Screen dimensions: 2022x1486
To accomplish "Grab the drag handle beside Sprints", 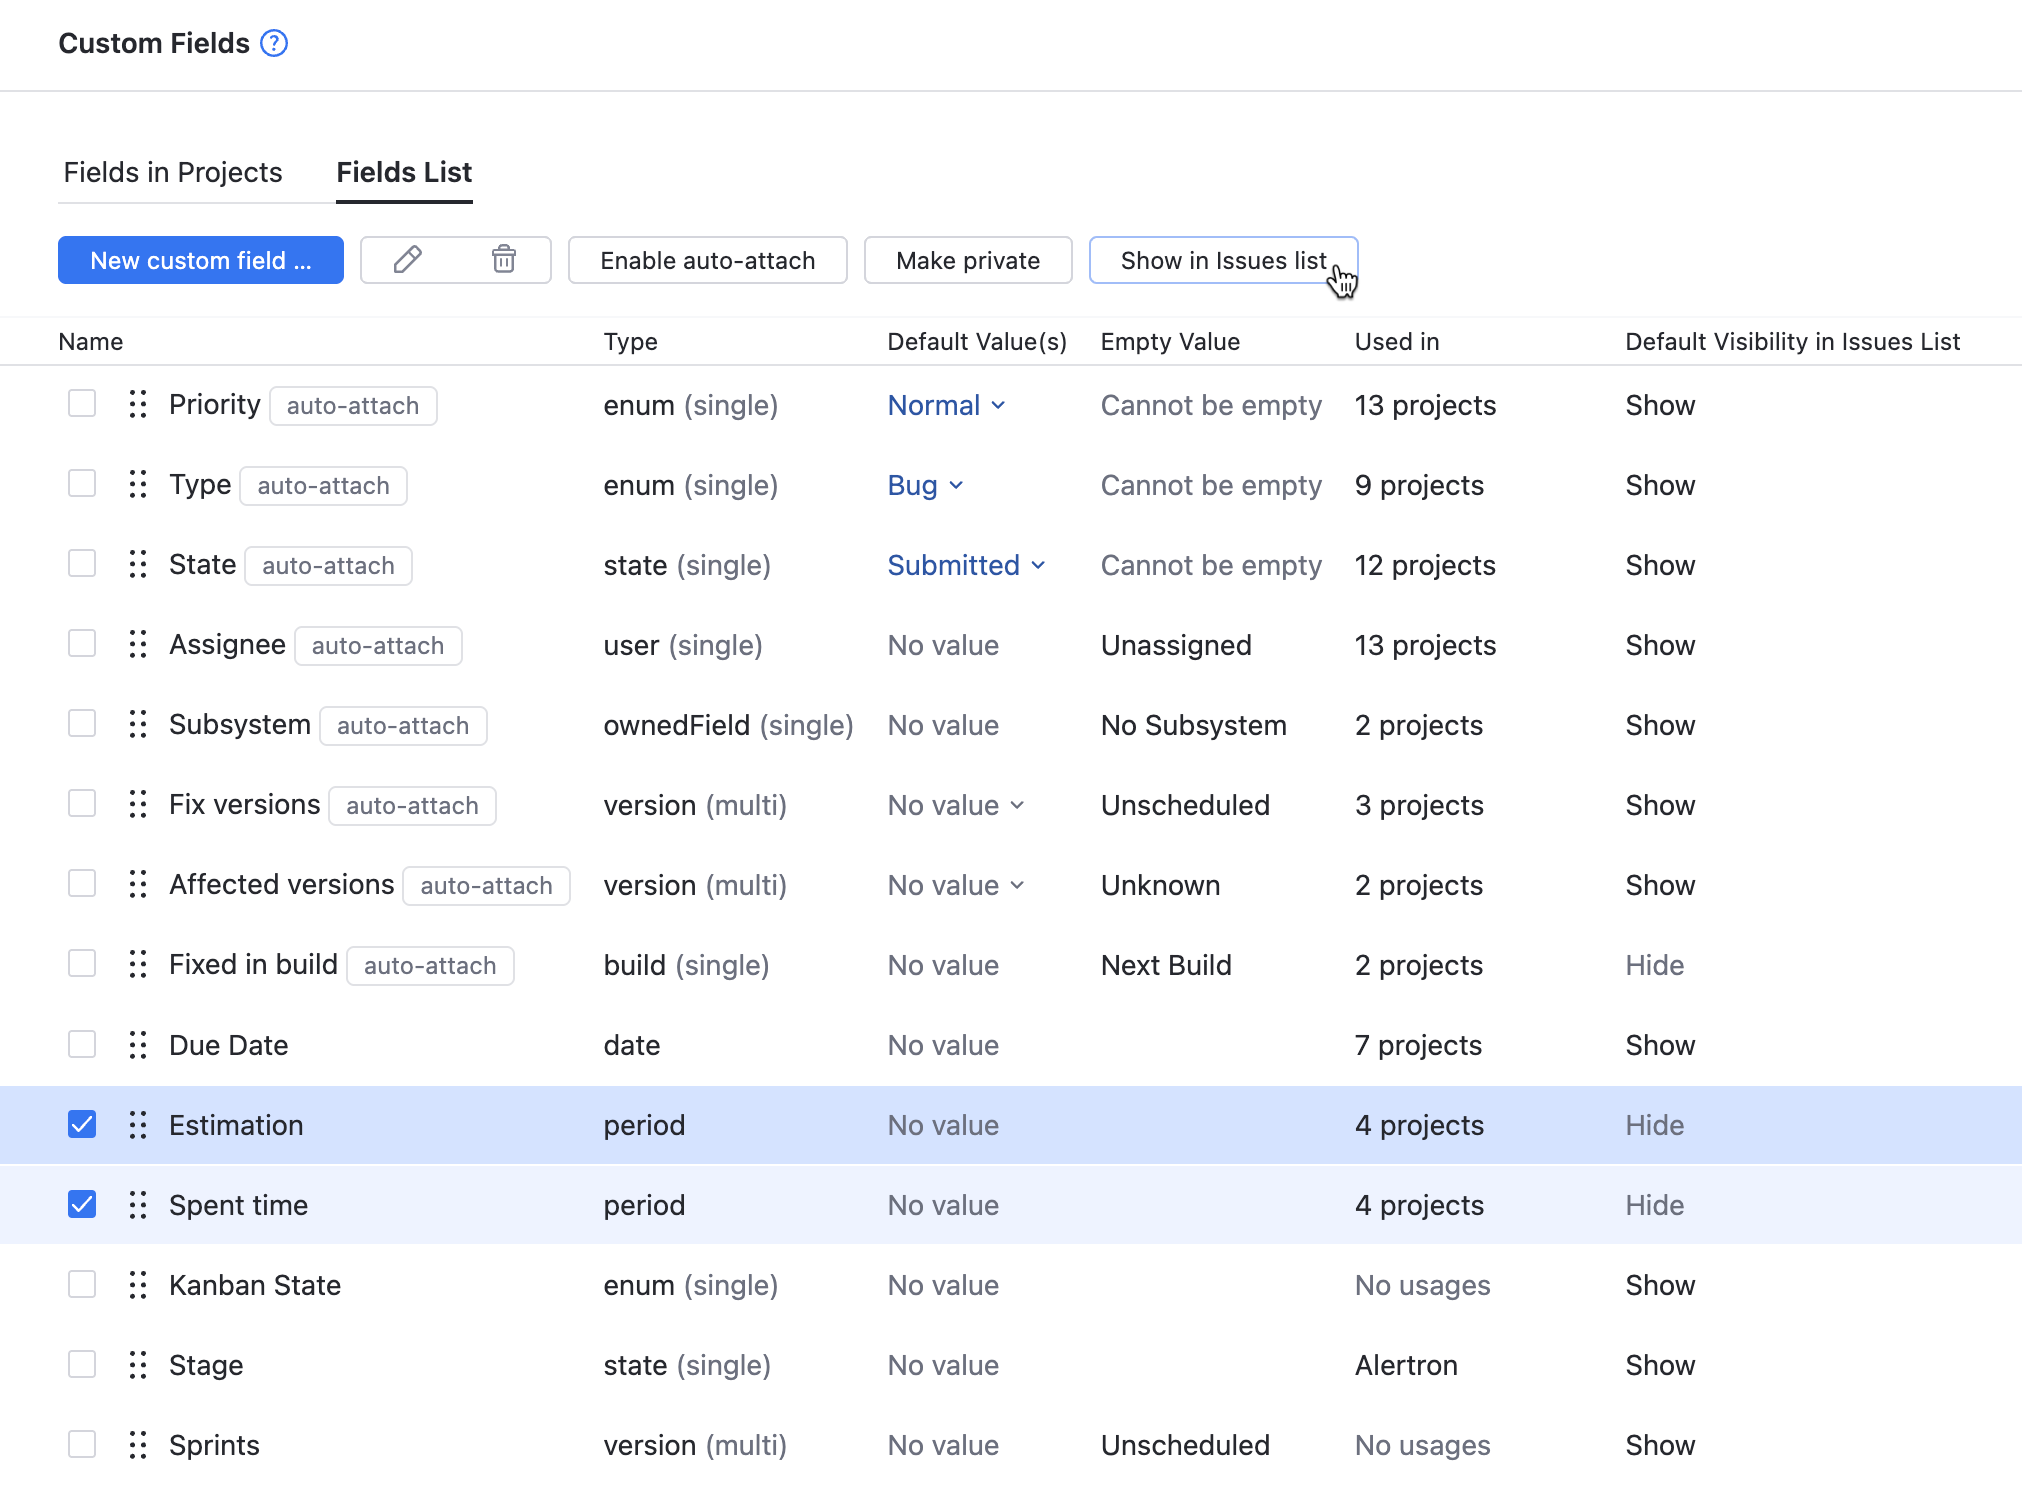I will pos(138,1444).
